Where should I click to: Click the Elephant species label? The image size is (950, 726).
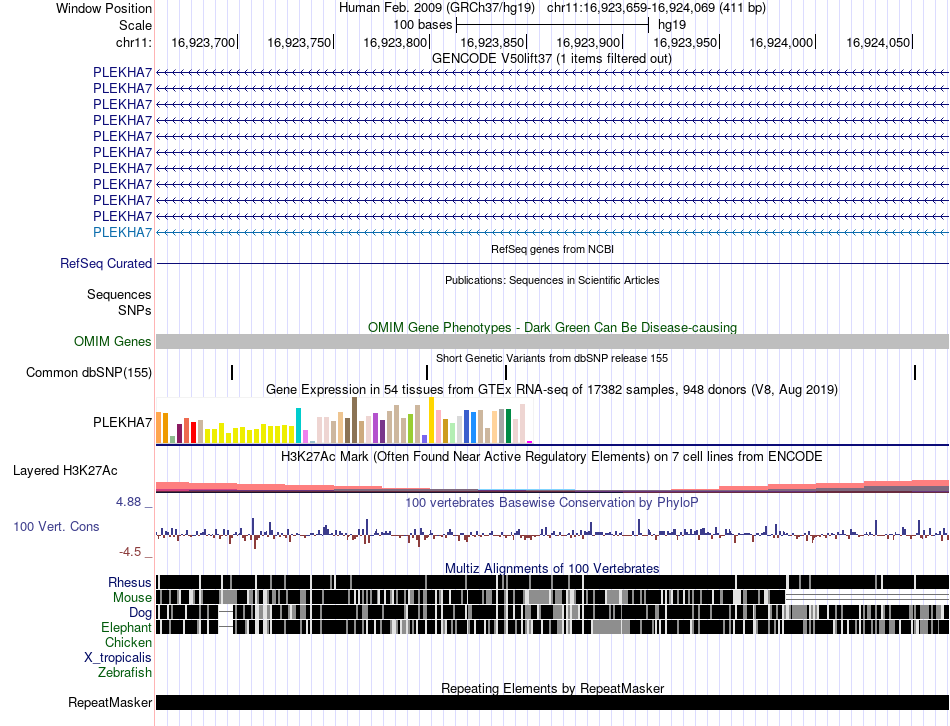[126, 627]
